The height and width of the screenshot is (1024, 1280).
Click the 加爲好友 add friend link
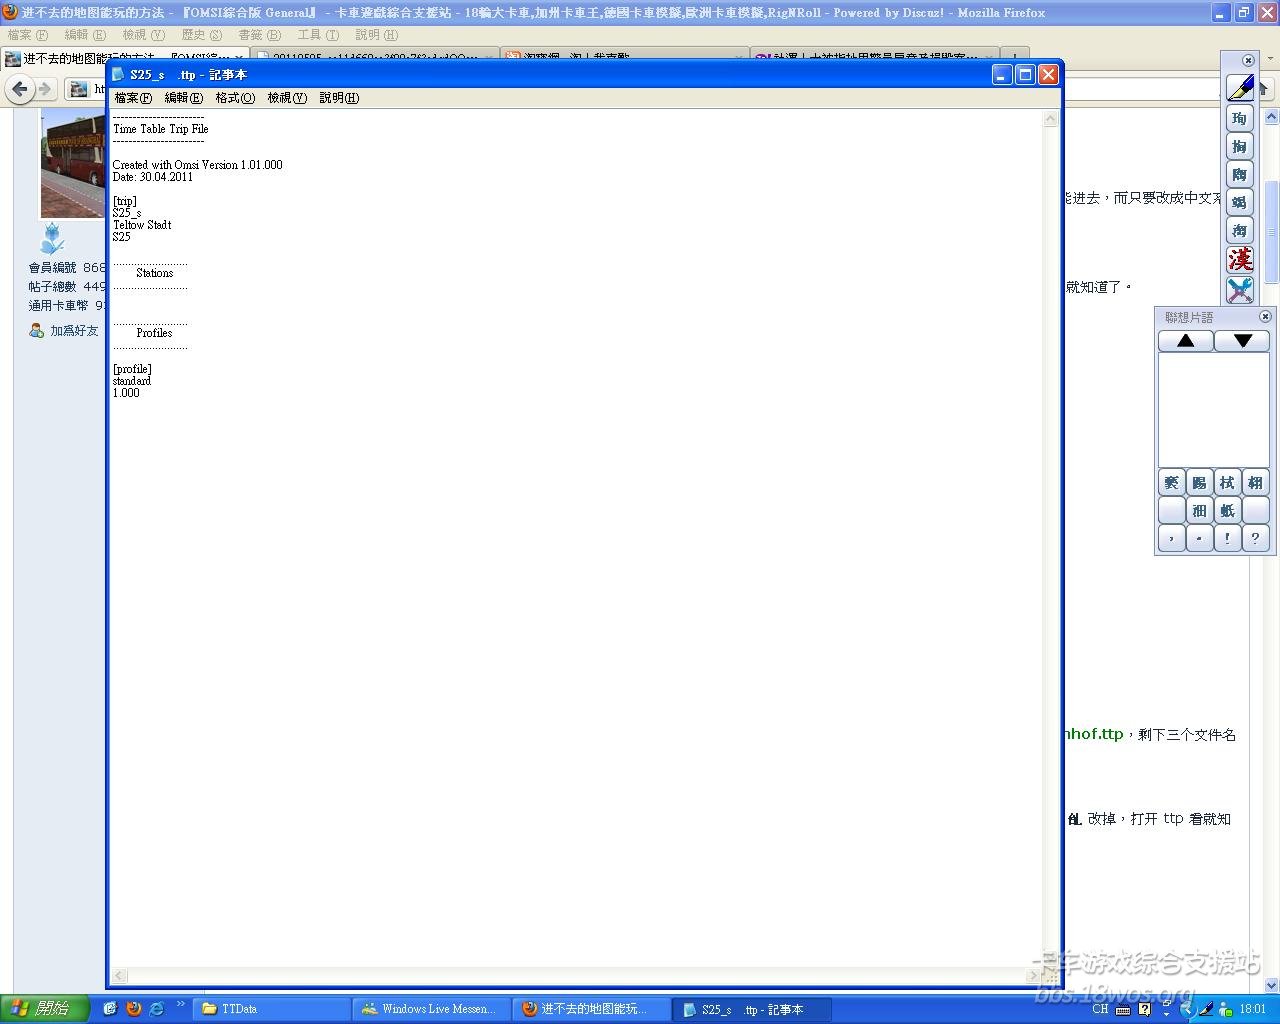point(74,331)
